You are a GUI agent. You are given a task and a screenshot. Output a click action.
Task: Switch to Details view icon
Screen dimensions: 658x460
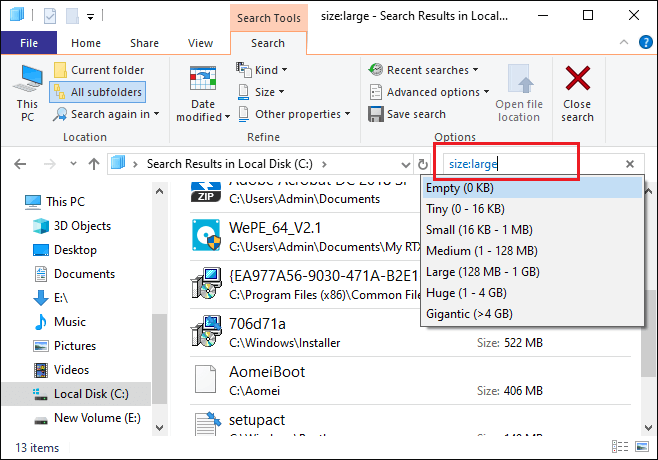pyautogui.click(x=620, y=447)
